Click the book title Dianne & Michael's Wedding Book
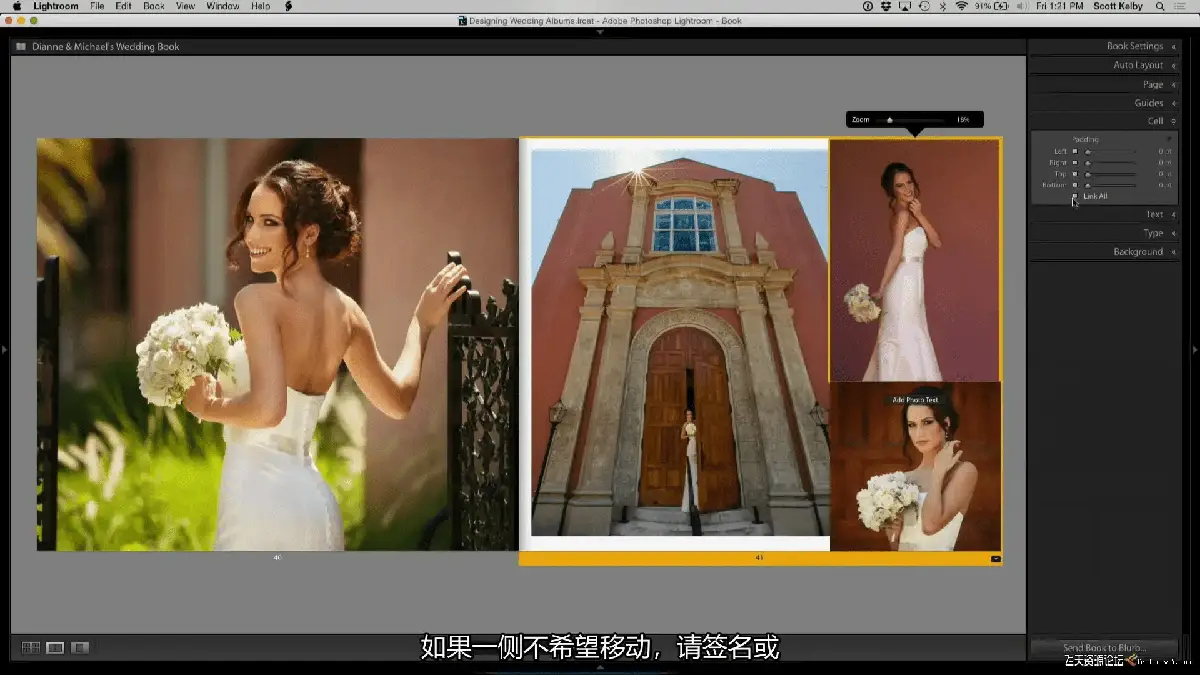1200x675 pixels. pos(105,47)
